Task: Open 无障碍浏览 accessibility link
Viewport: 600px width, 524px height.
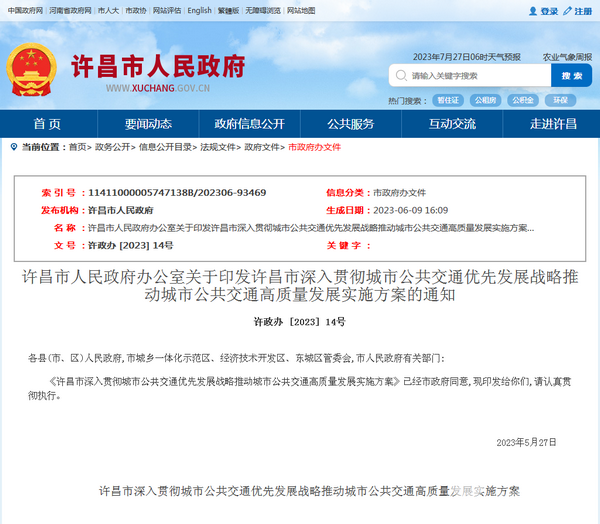Action: 264,10
